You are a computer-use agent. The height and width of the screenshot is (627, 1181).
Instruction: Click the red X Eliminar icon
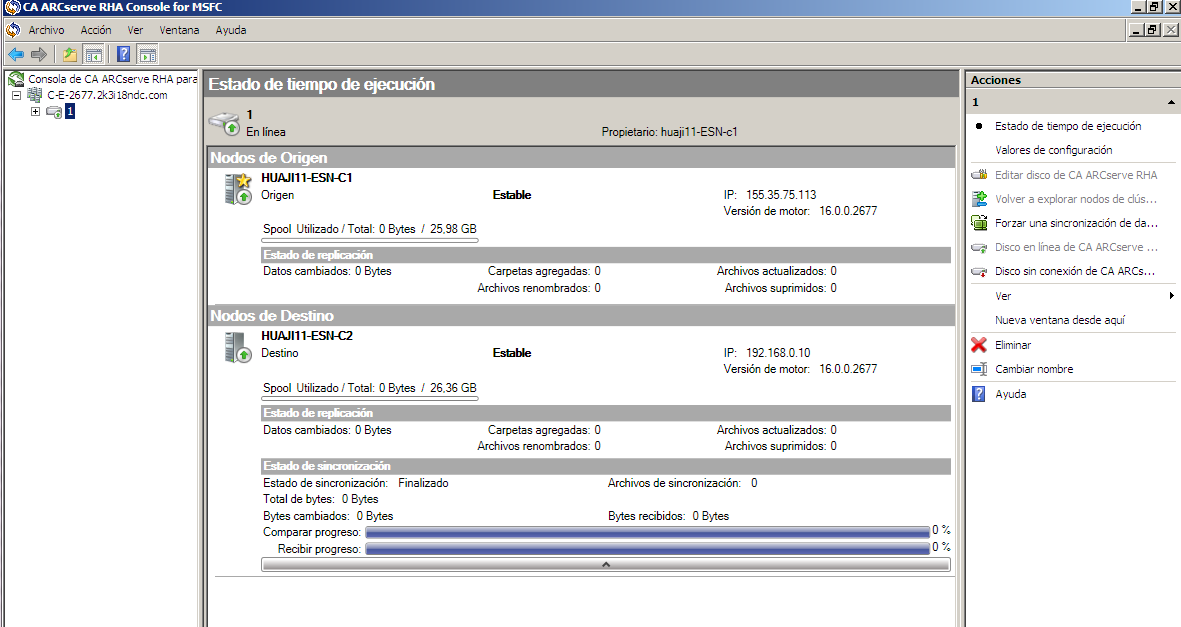[979, 345]
